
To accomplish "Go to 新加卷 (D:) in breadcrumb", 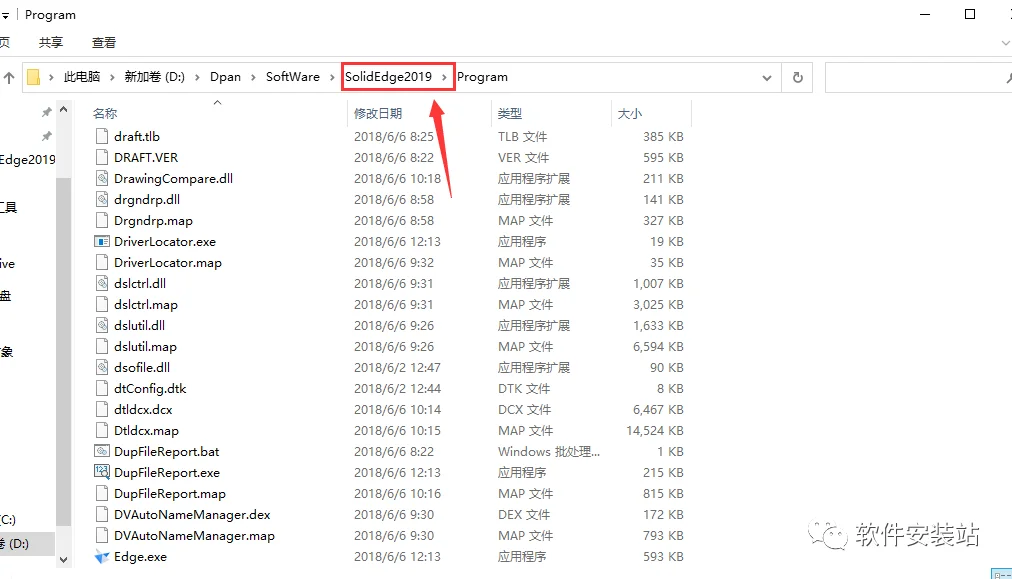I will [154, 77].
